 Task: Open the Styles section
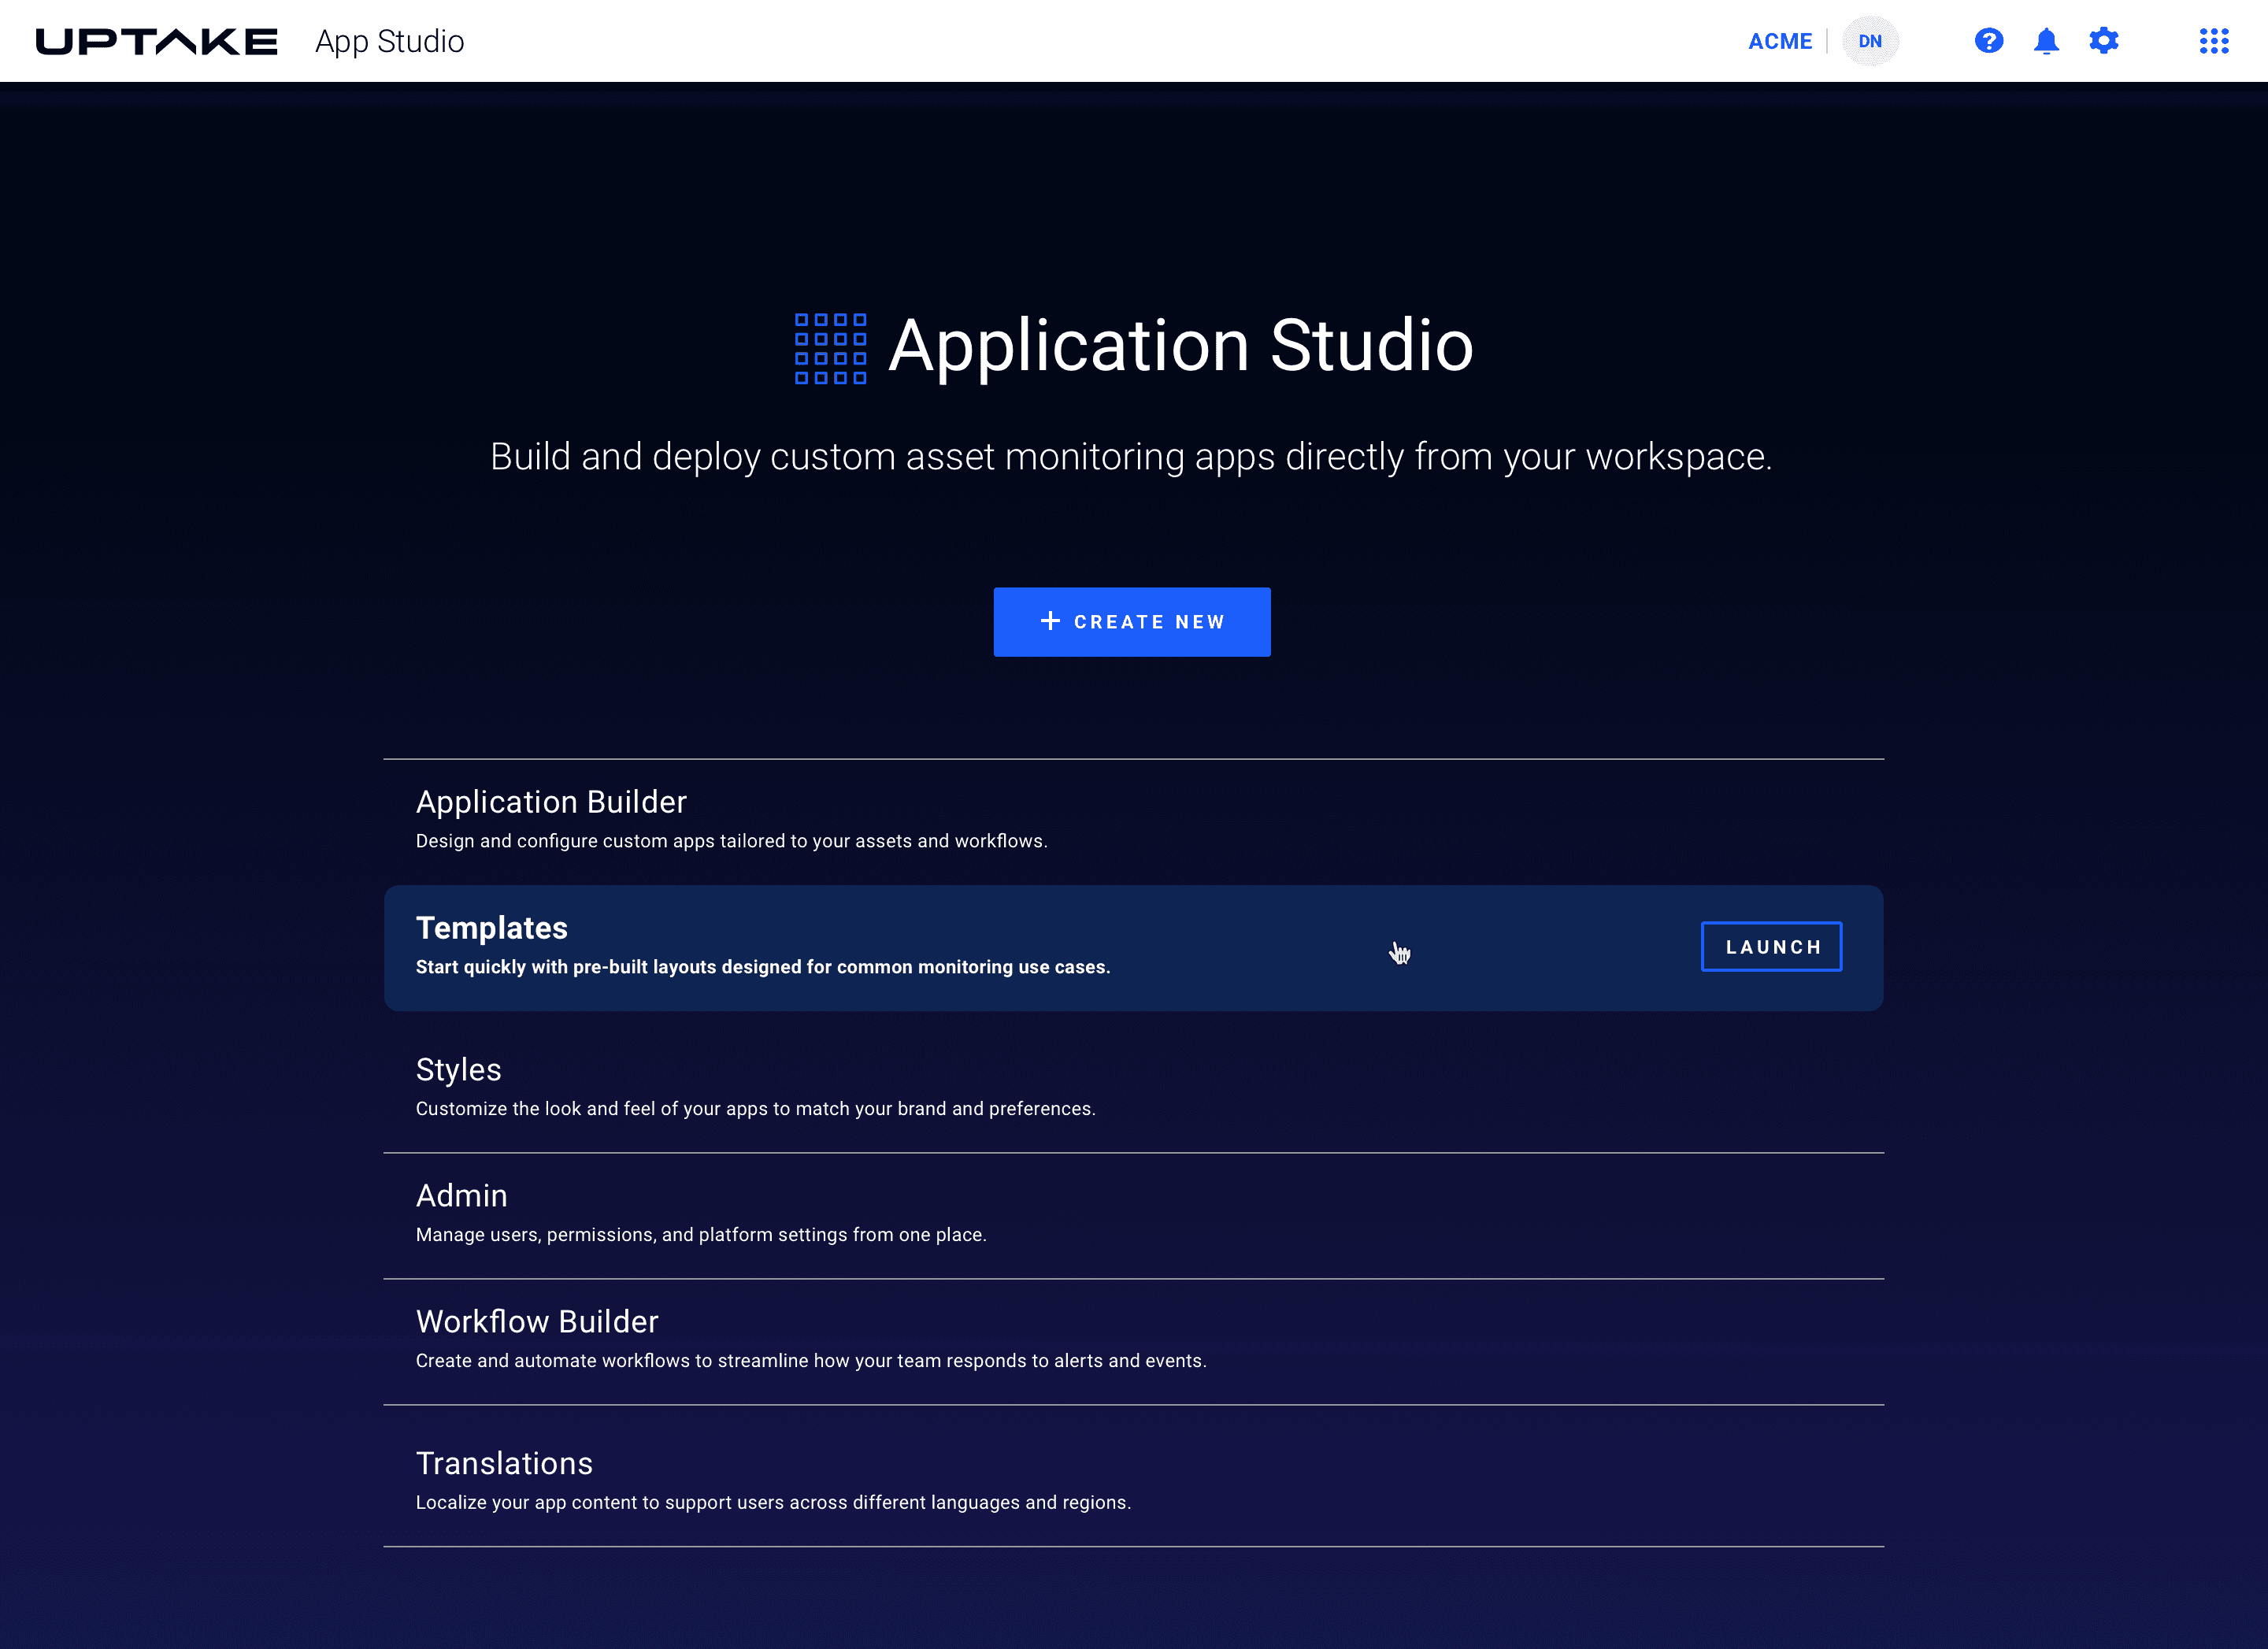point(458,1070)
